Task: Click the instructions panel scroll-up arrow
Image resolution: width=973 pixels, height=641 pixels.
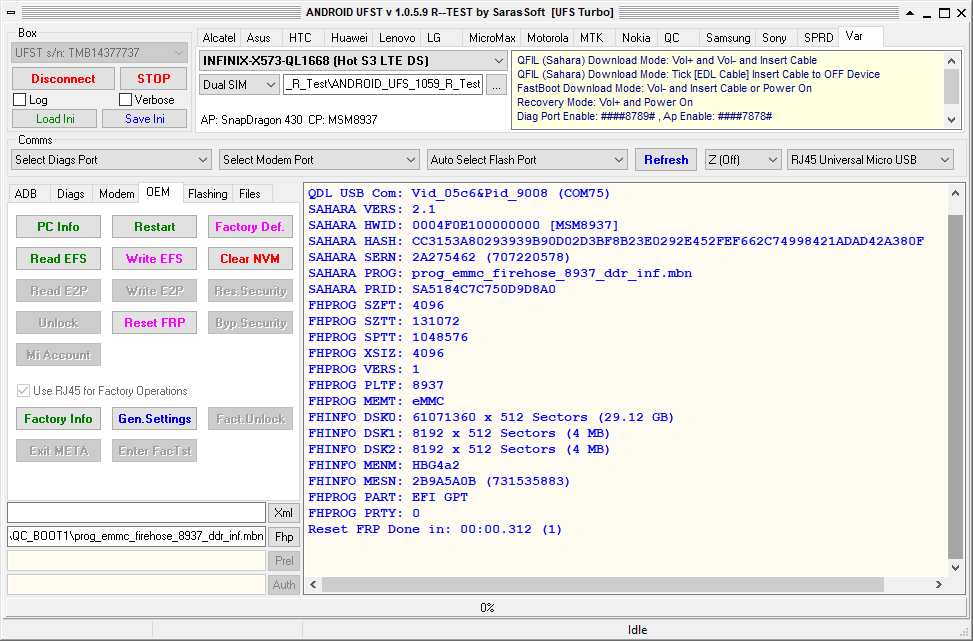Action: pyautogui.click(x=952, y=61)
